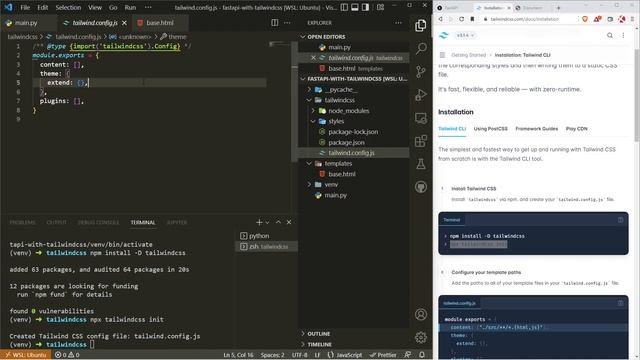Close tailwind.config.js in Open Editors list
Image resolution: width=640 pixels, height=360 pixels.
click(313, 58)
